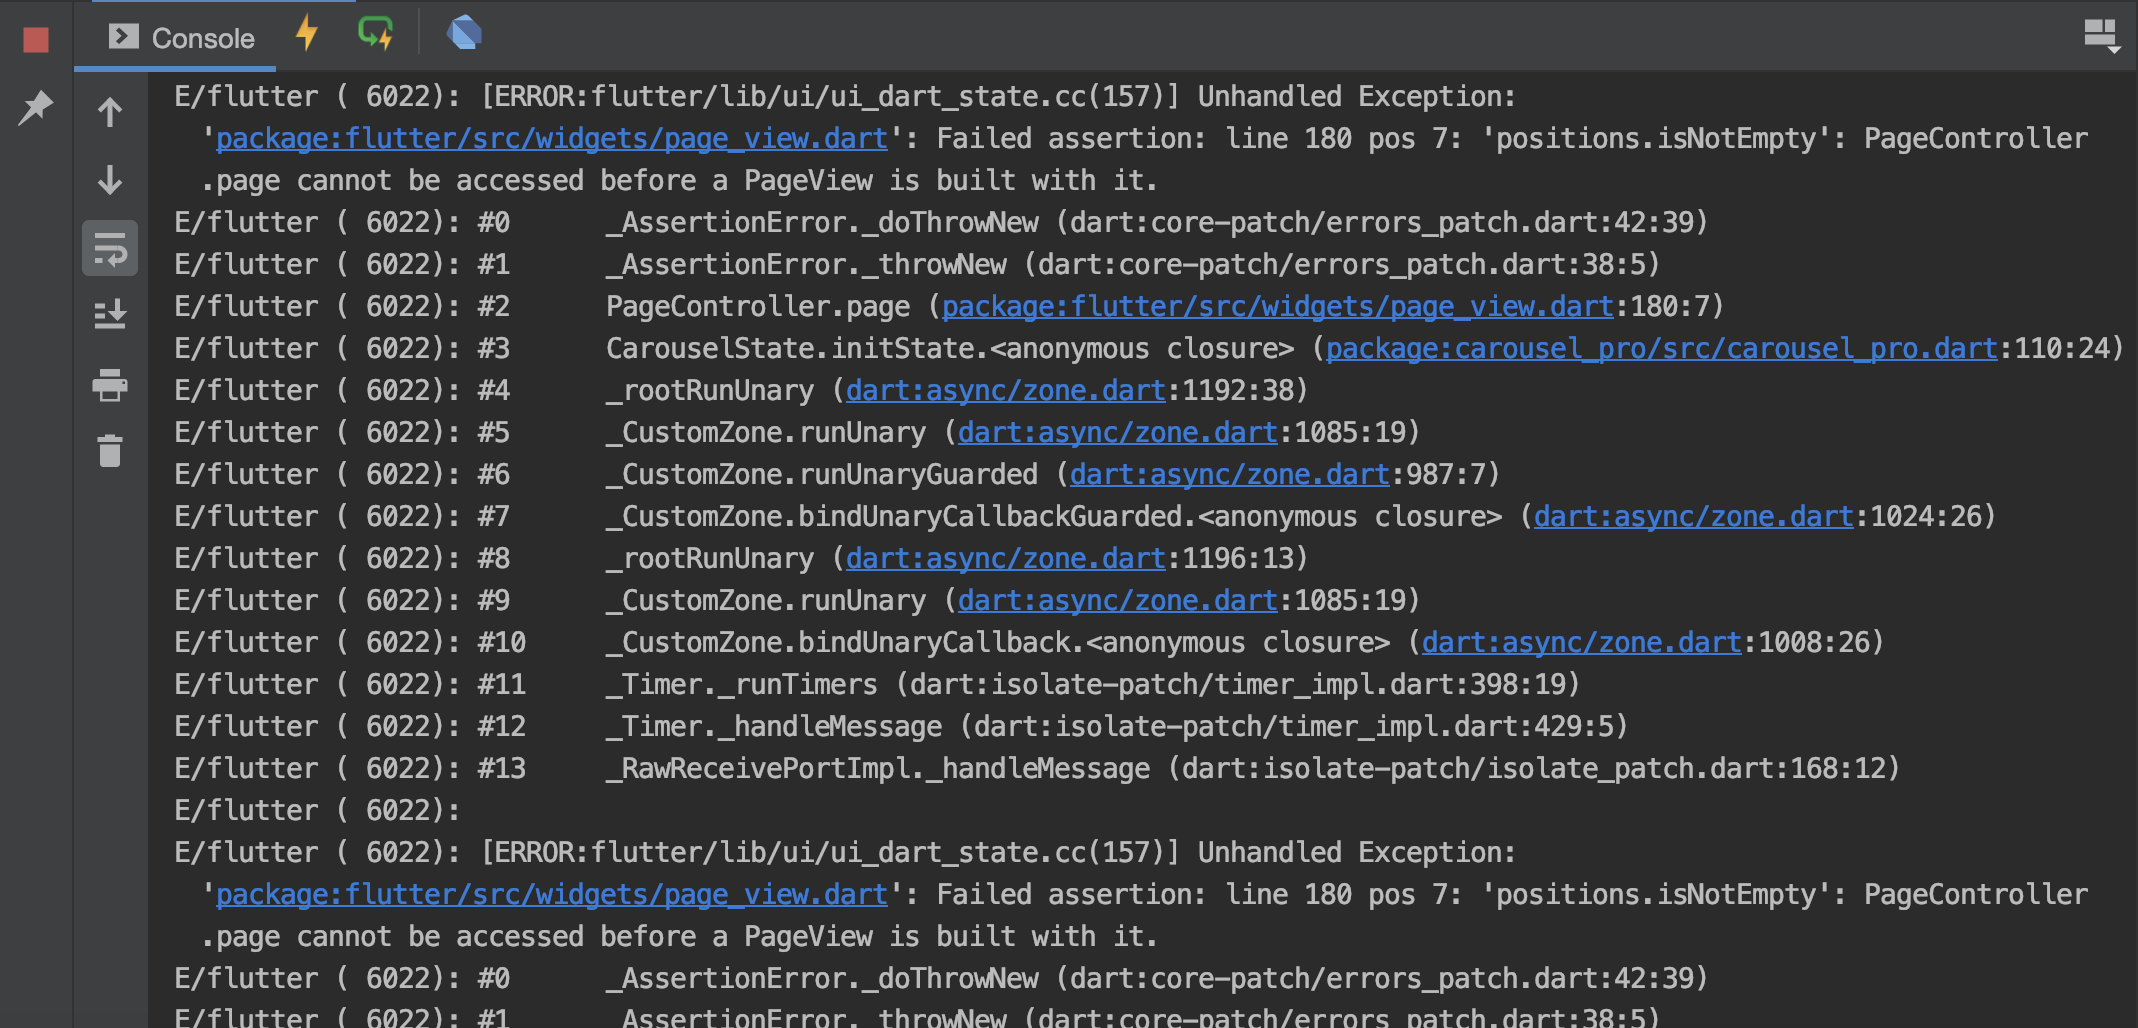Image resolution: width=2138 pixels, height=1028 pixels.
Task: Open the layout settings dropdown
Action: [2101, 33]
